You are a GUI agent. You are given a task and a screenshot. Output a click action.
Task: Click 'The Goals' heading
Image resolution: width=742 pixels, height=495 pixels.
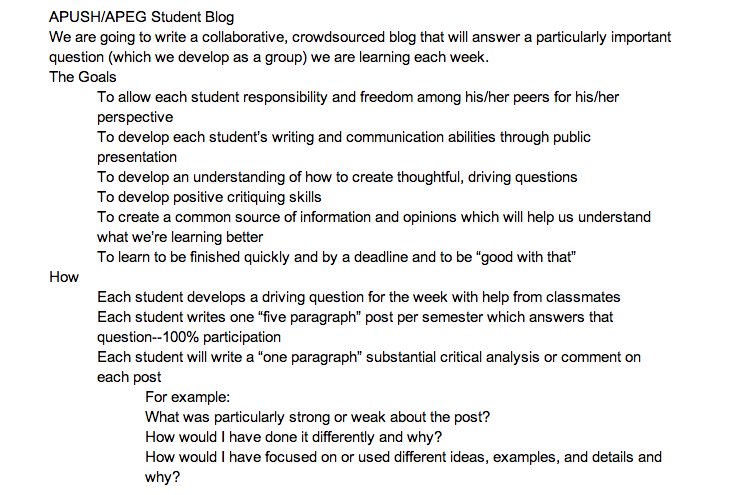83,77
